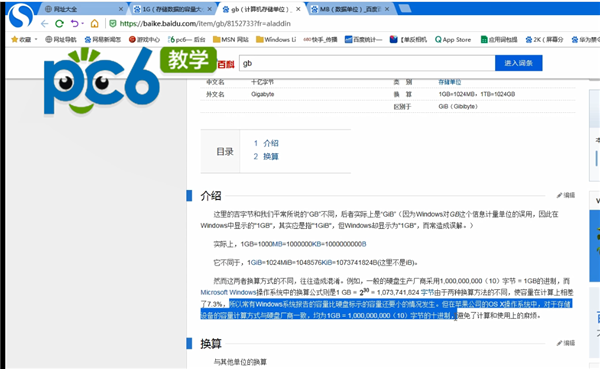This screenshot has height=369, width=600.
Task: Click the Baike search field containing gb
Action: [367, 63]
